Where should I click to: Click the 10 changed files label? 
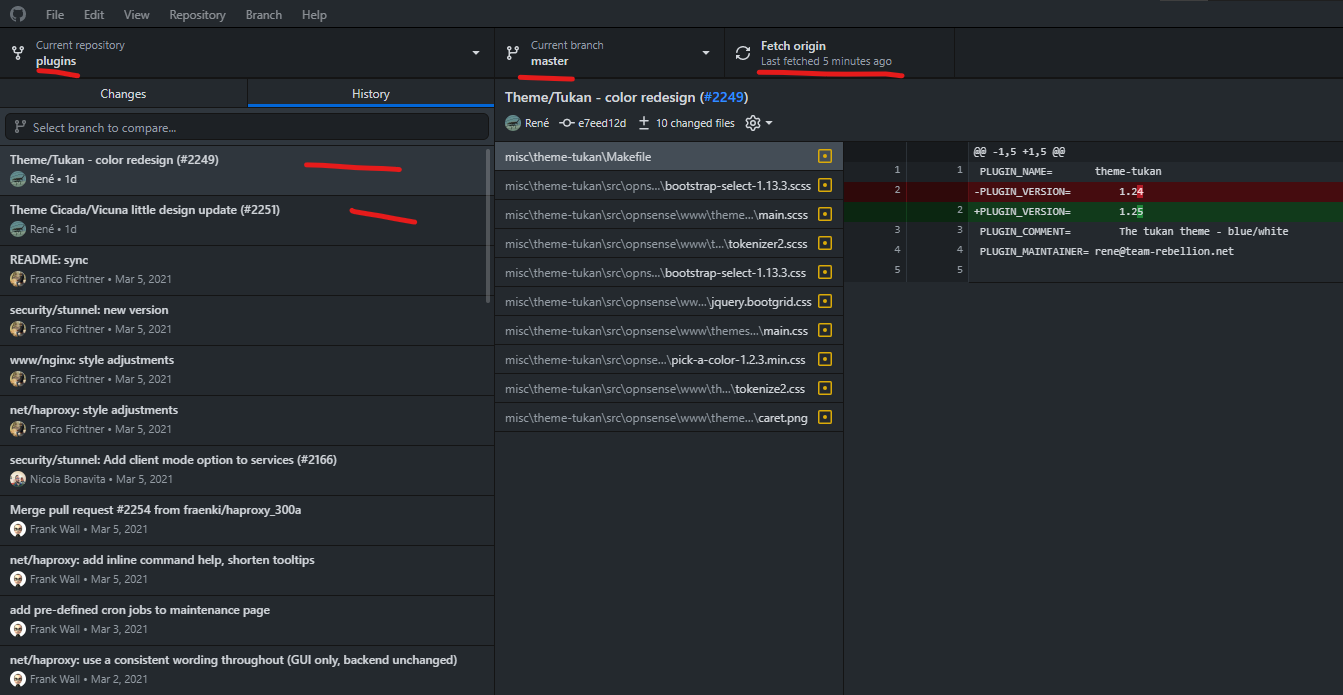695,123
